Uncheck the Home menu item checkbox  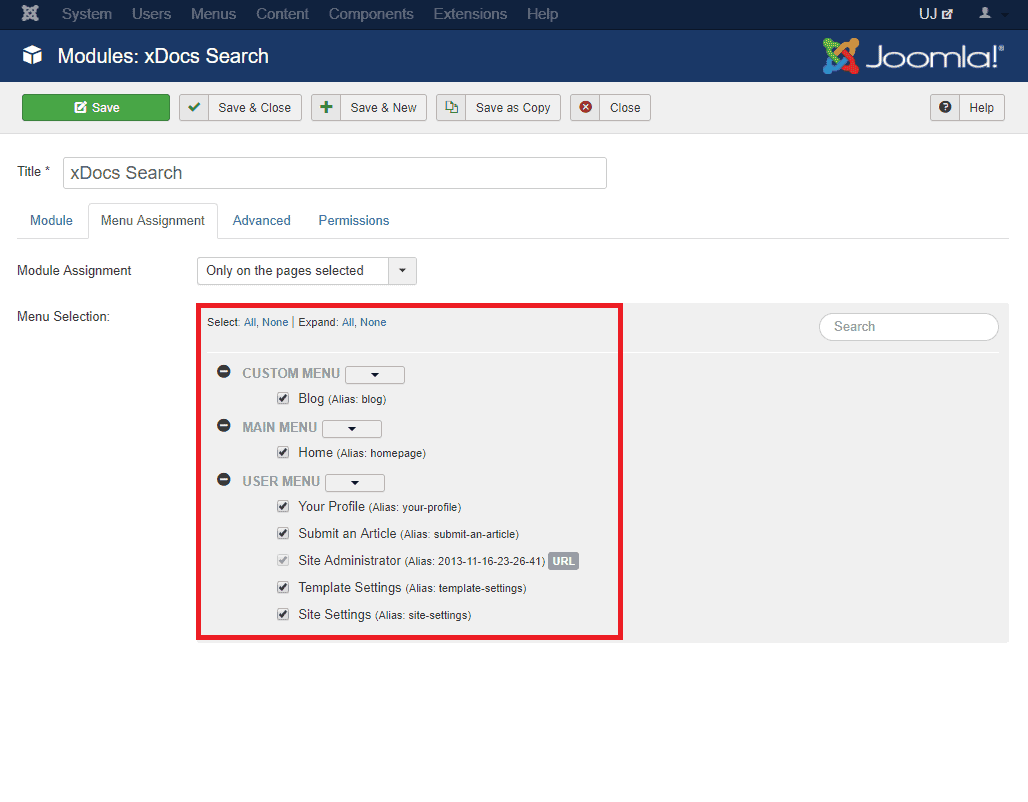point(283,452)
